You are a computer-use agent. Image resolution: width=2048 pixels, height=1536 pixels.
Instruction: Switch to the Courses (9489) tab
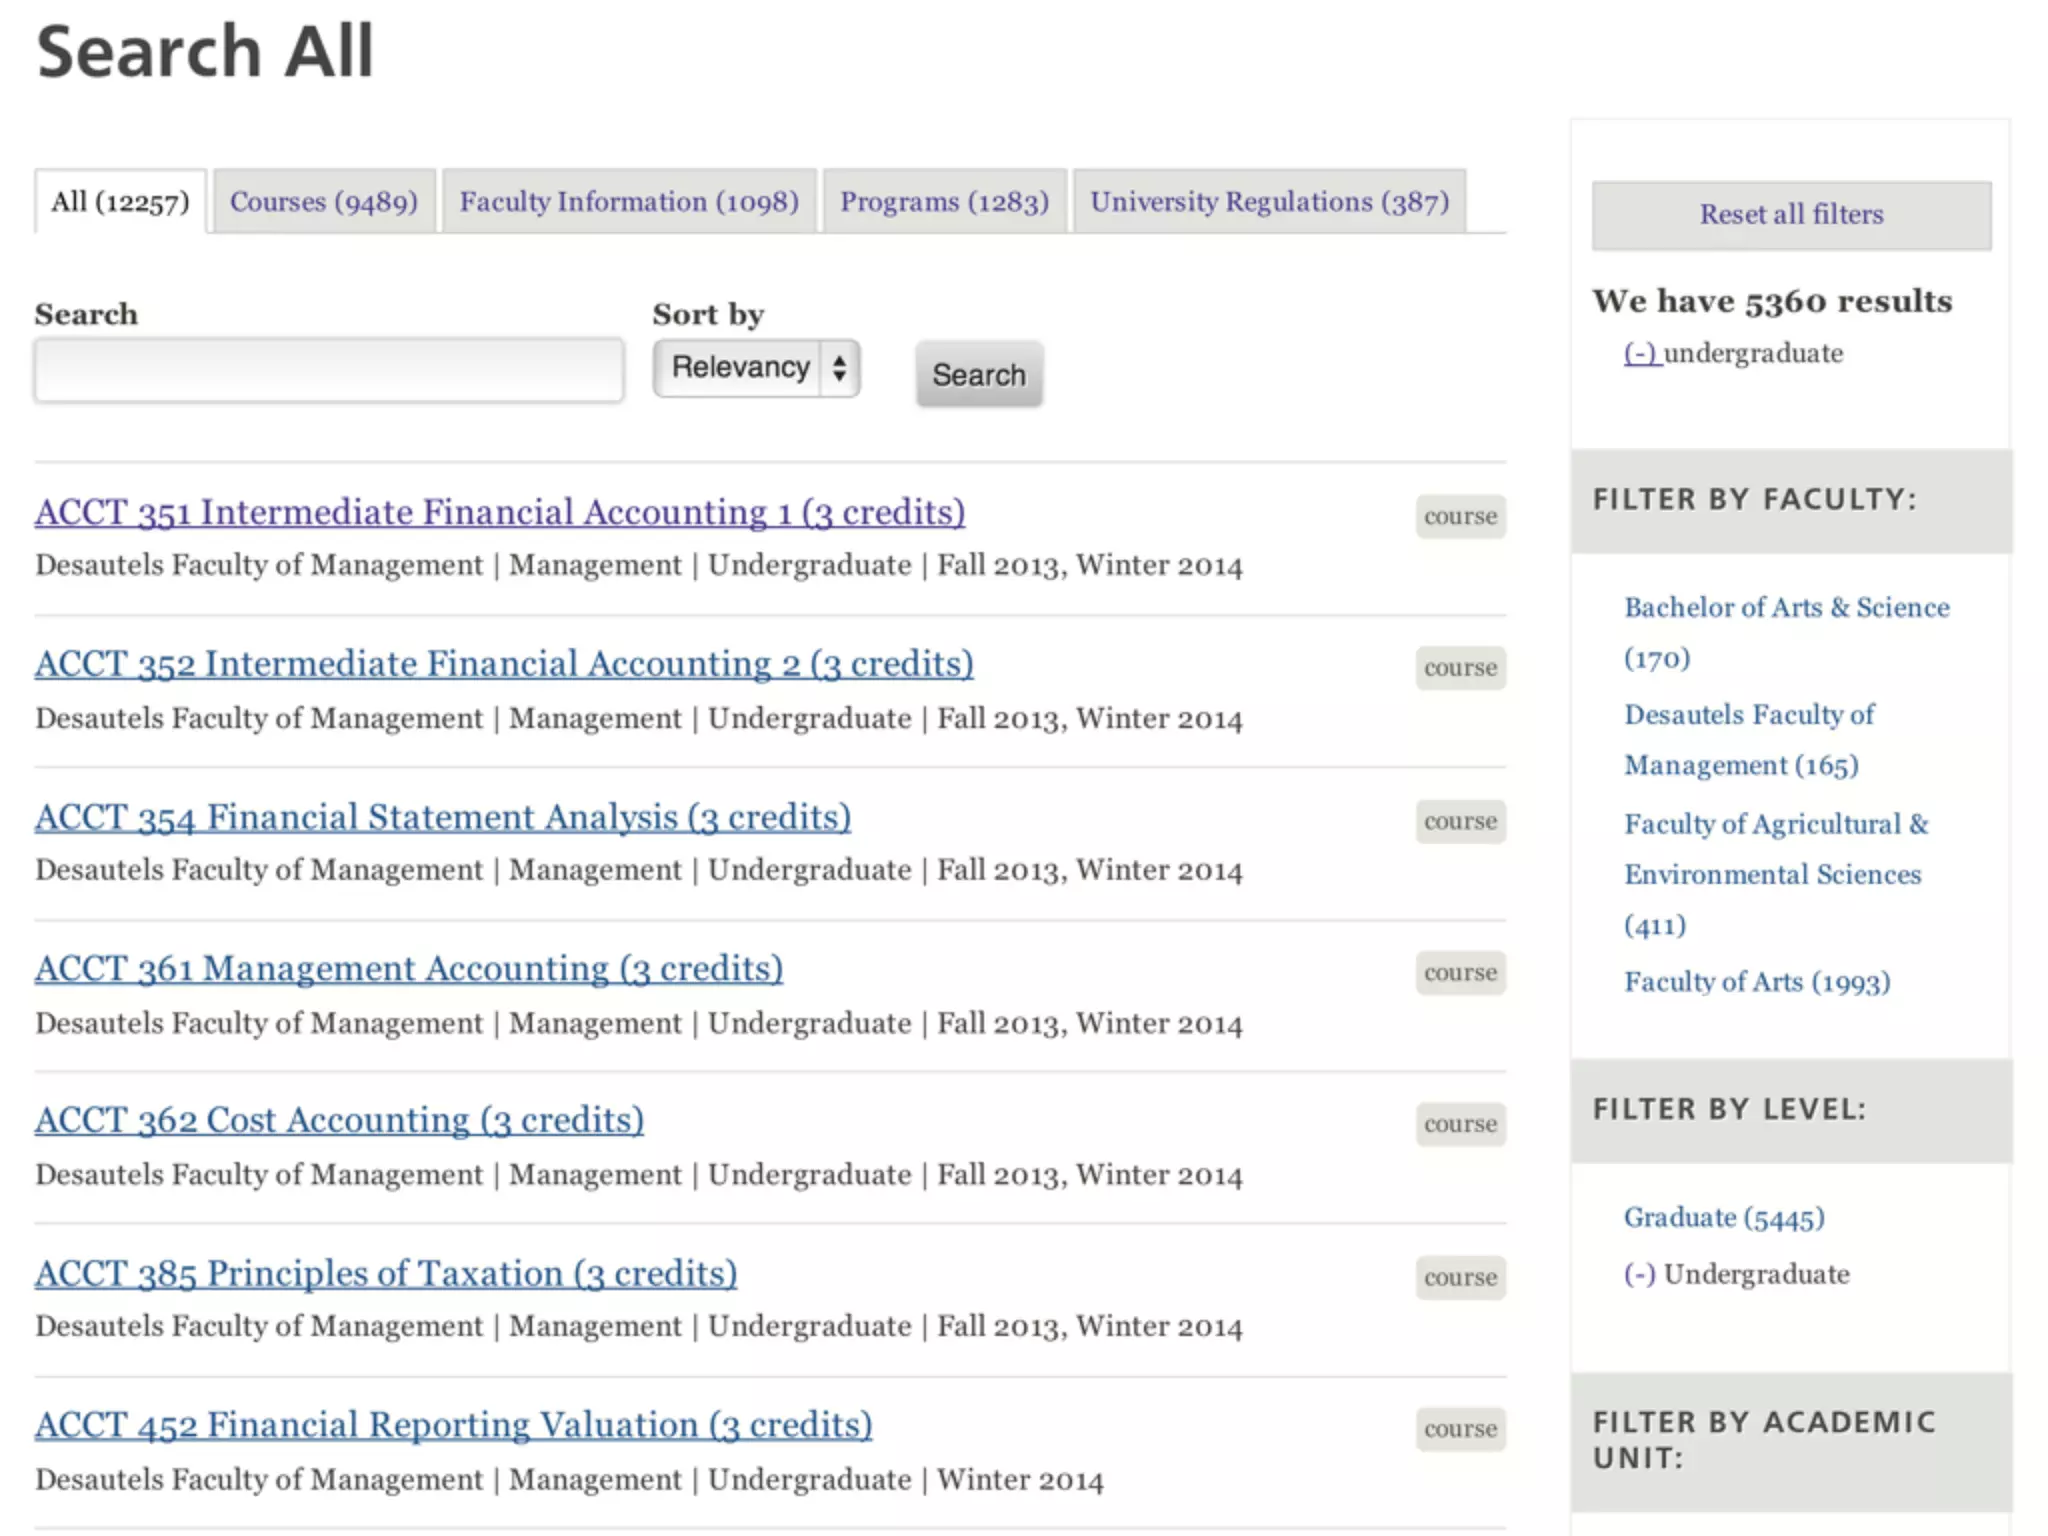click(323, 202)
